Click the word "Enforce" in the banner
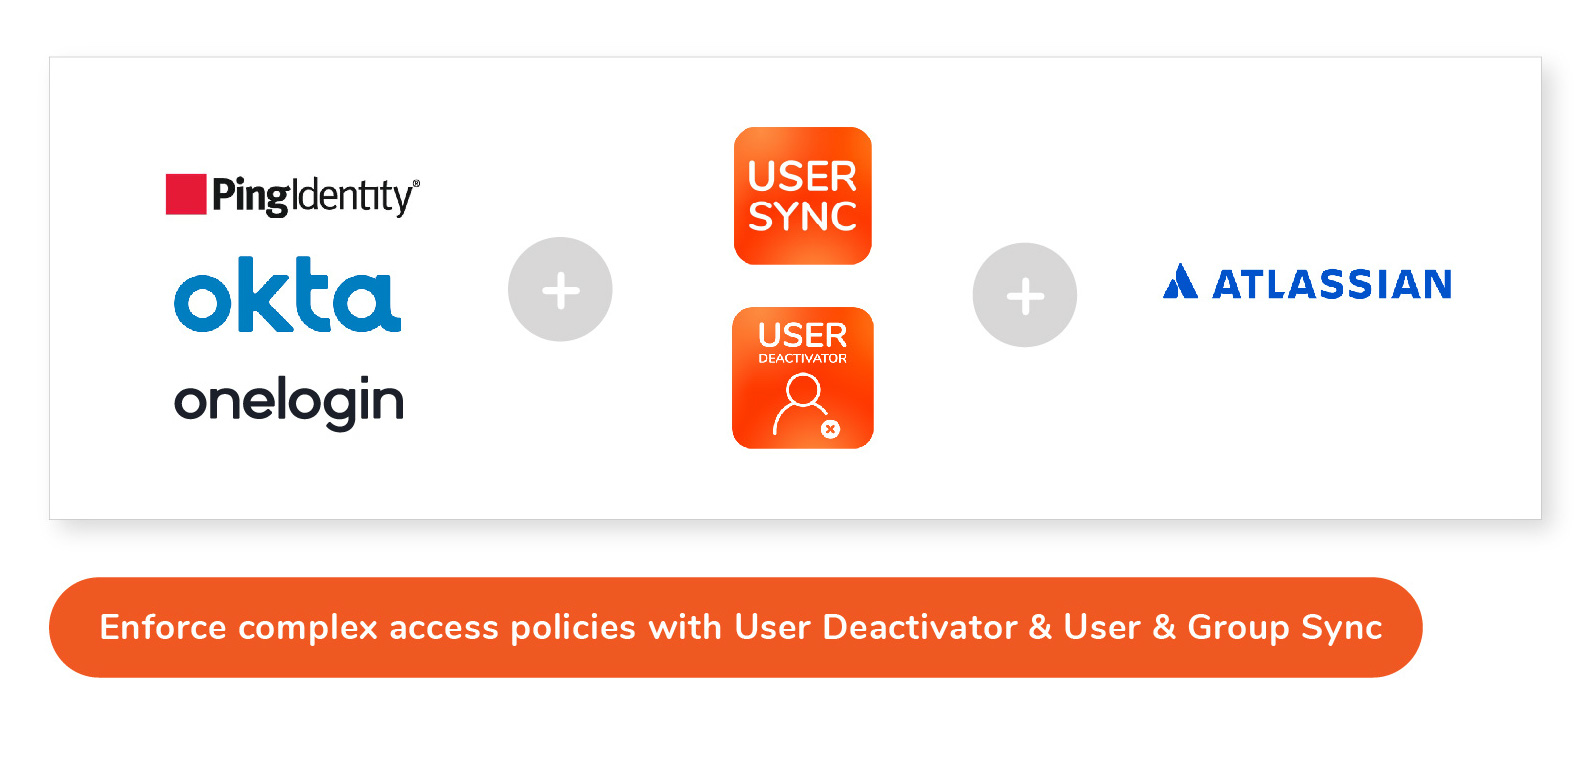The height and width of the screenshot is (769, 1595). coord(163,627)
